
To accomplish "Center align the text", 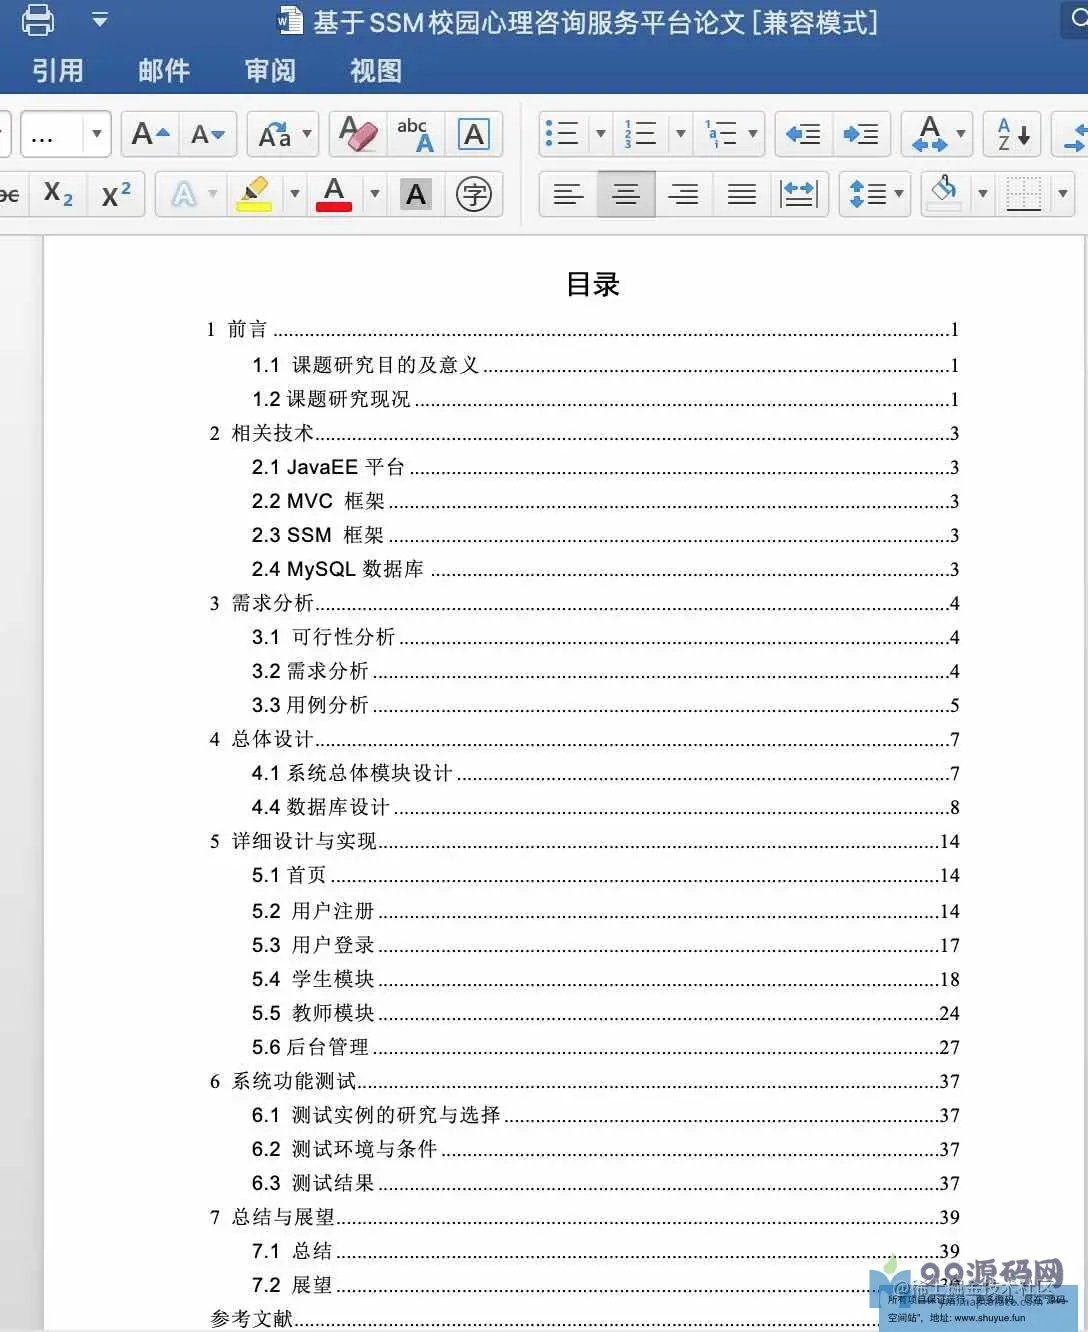I will [x=626, y=194].
